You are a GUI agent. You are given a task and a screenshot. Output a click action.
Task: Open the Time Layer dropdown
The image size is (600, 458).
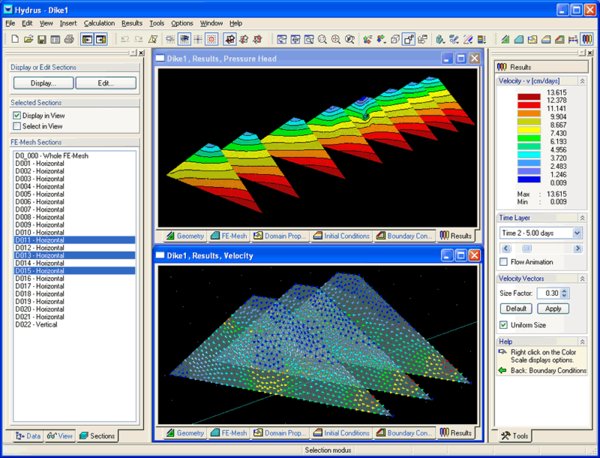577,232
